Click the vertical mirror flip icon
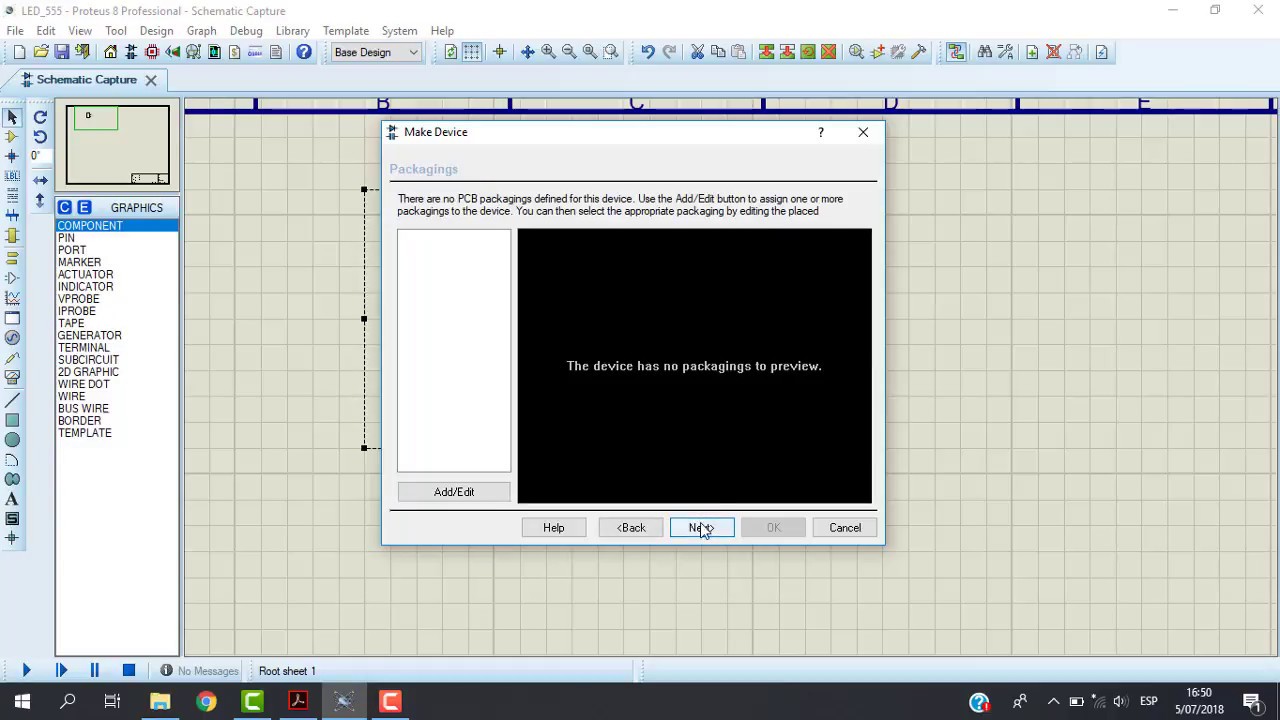The image size is (1280, 720). [40, 200]
